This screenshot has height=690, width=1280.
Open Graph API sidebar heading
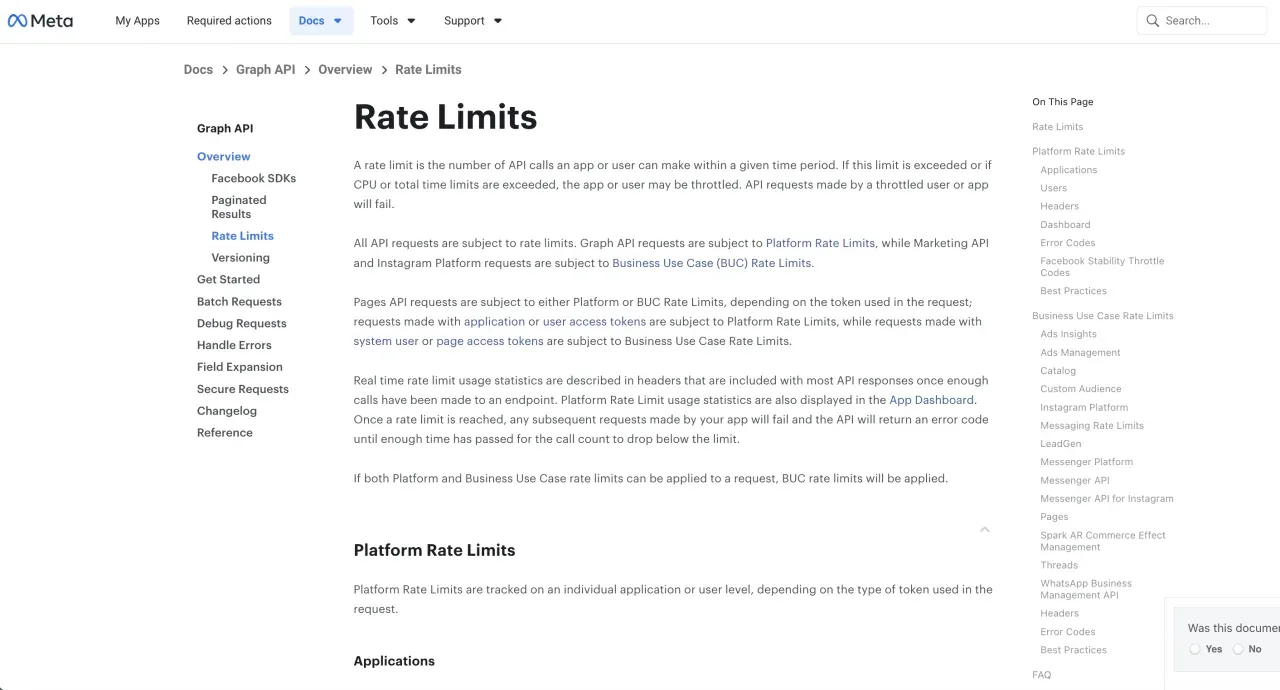225,128
